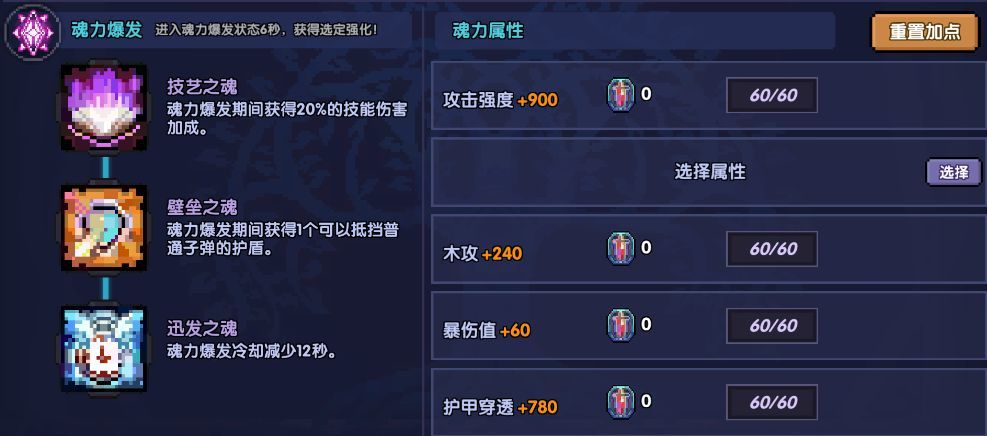Click the 魂力爆发 purple crystal icon
Viewport: 987px width, 436px height.
(x=31, y=32)
